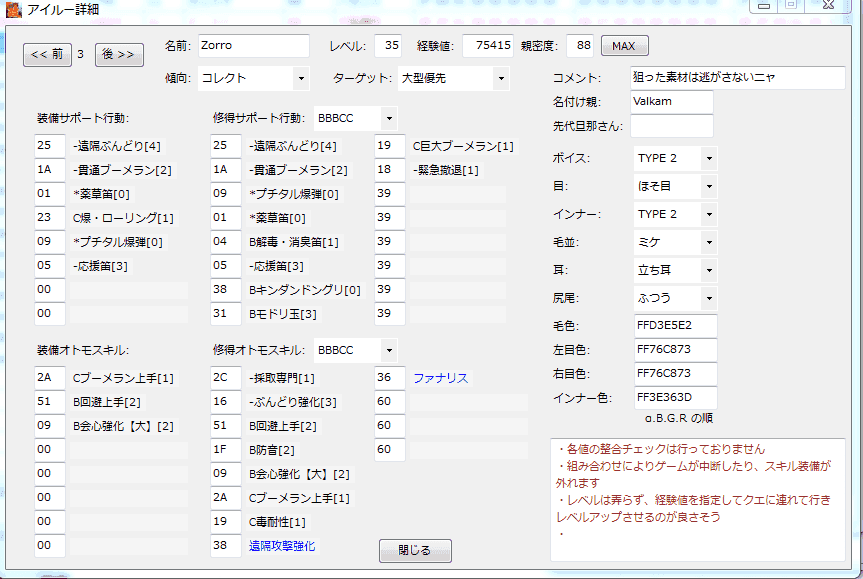863x579 pixels.
Task: Click the app icon in the title bar
Action: 13,9
